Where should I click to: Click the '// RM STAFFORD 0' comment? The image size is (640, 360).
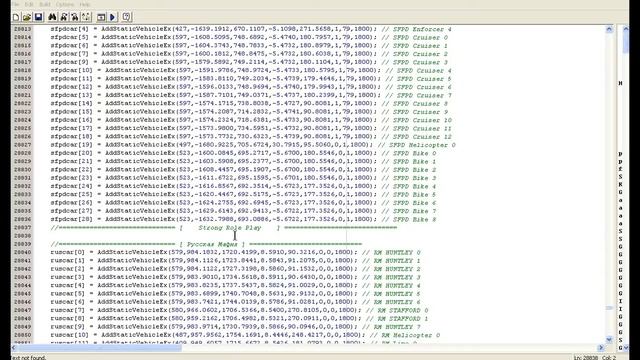click(x=397, y=310)
